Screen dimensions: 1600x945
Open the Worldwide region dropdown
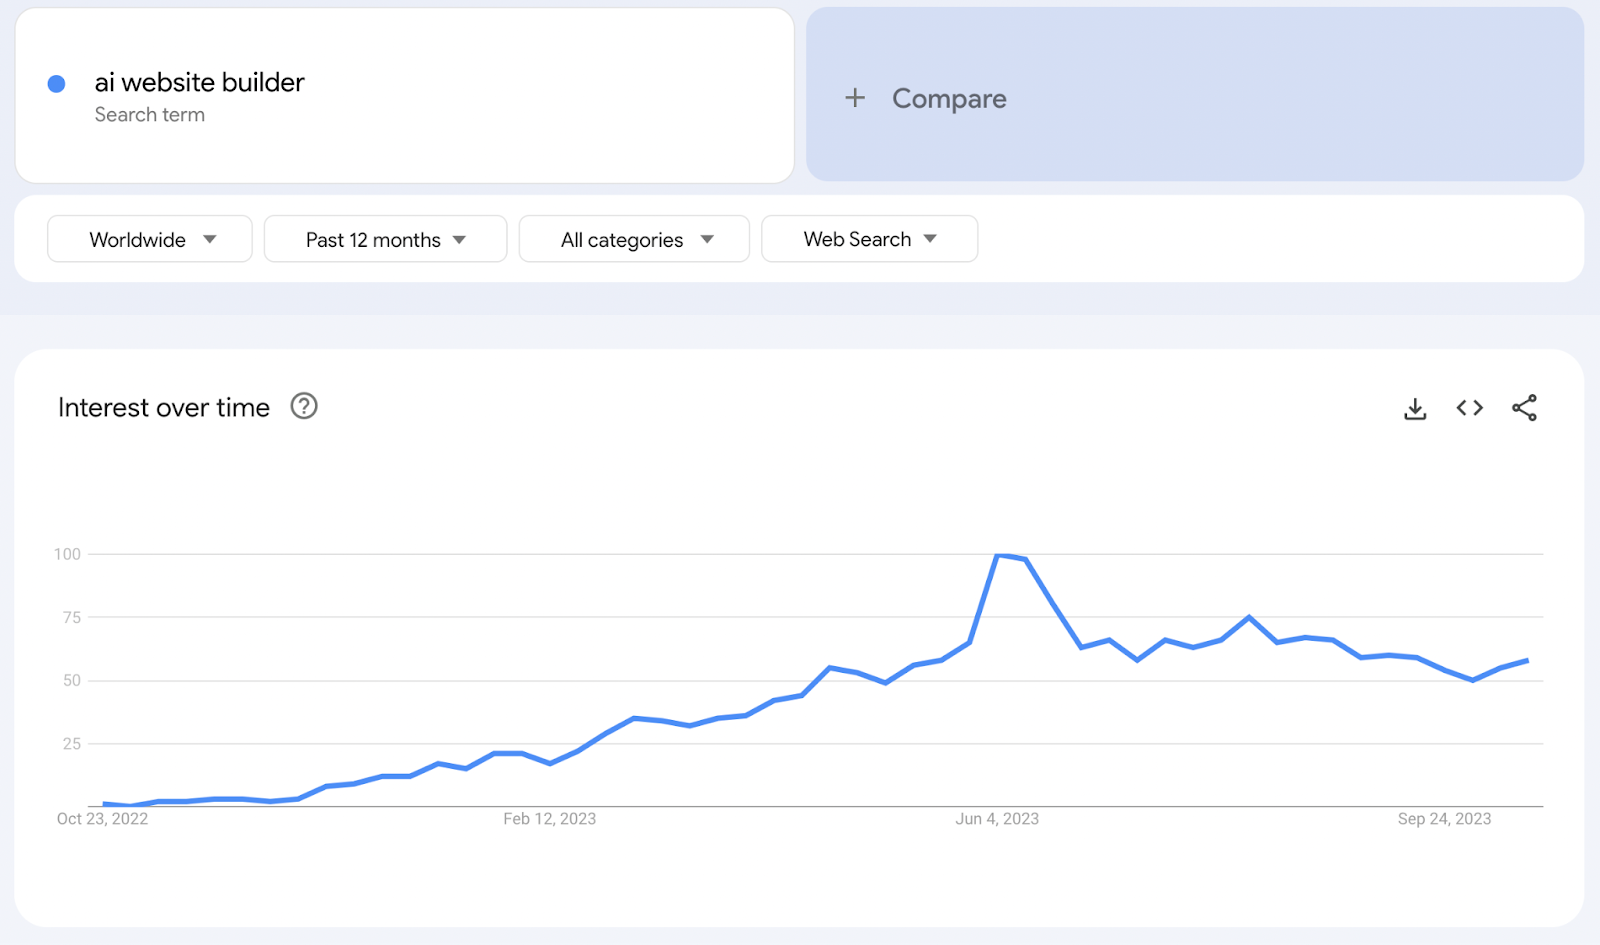click(150, 239)
